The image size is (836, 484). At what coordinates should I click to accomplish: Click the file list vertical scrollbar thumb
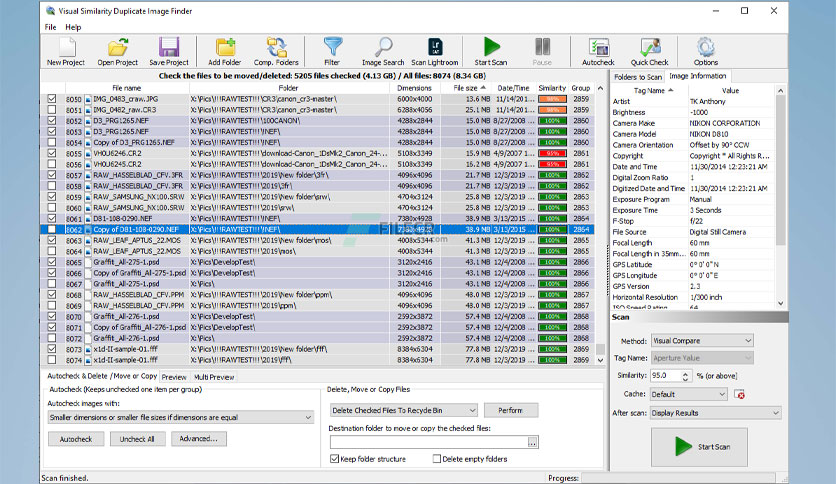pyautogui.click(x=600, y=349)
